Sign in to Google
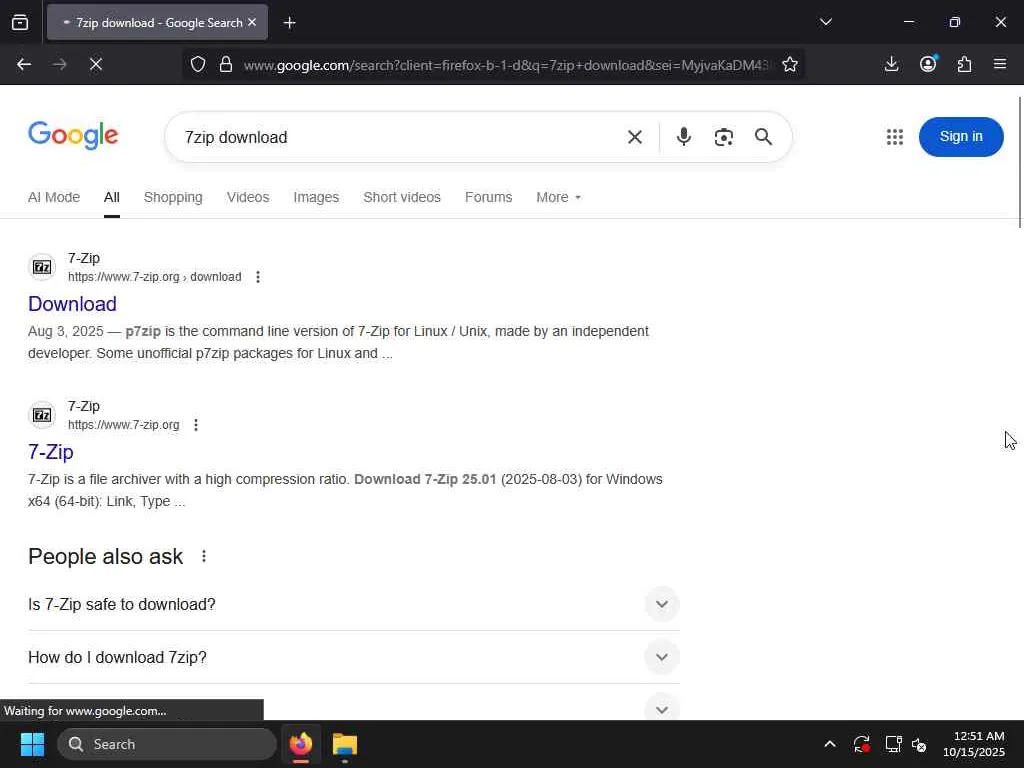 point(961,136)
